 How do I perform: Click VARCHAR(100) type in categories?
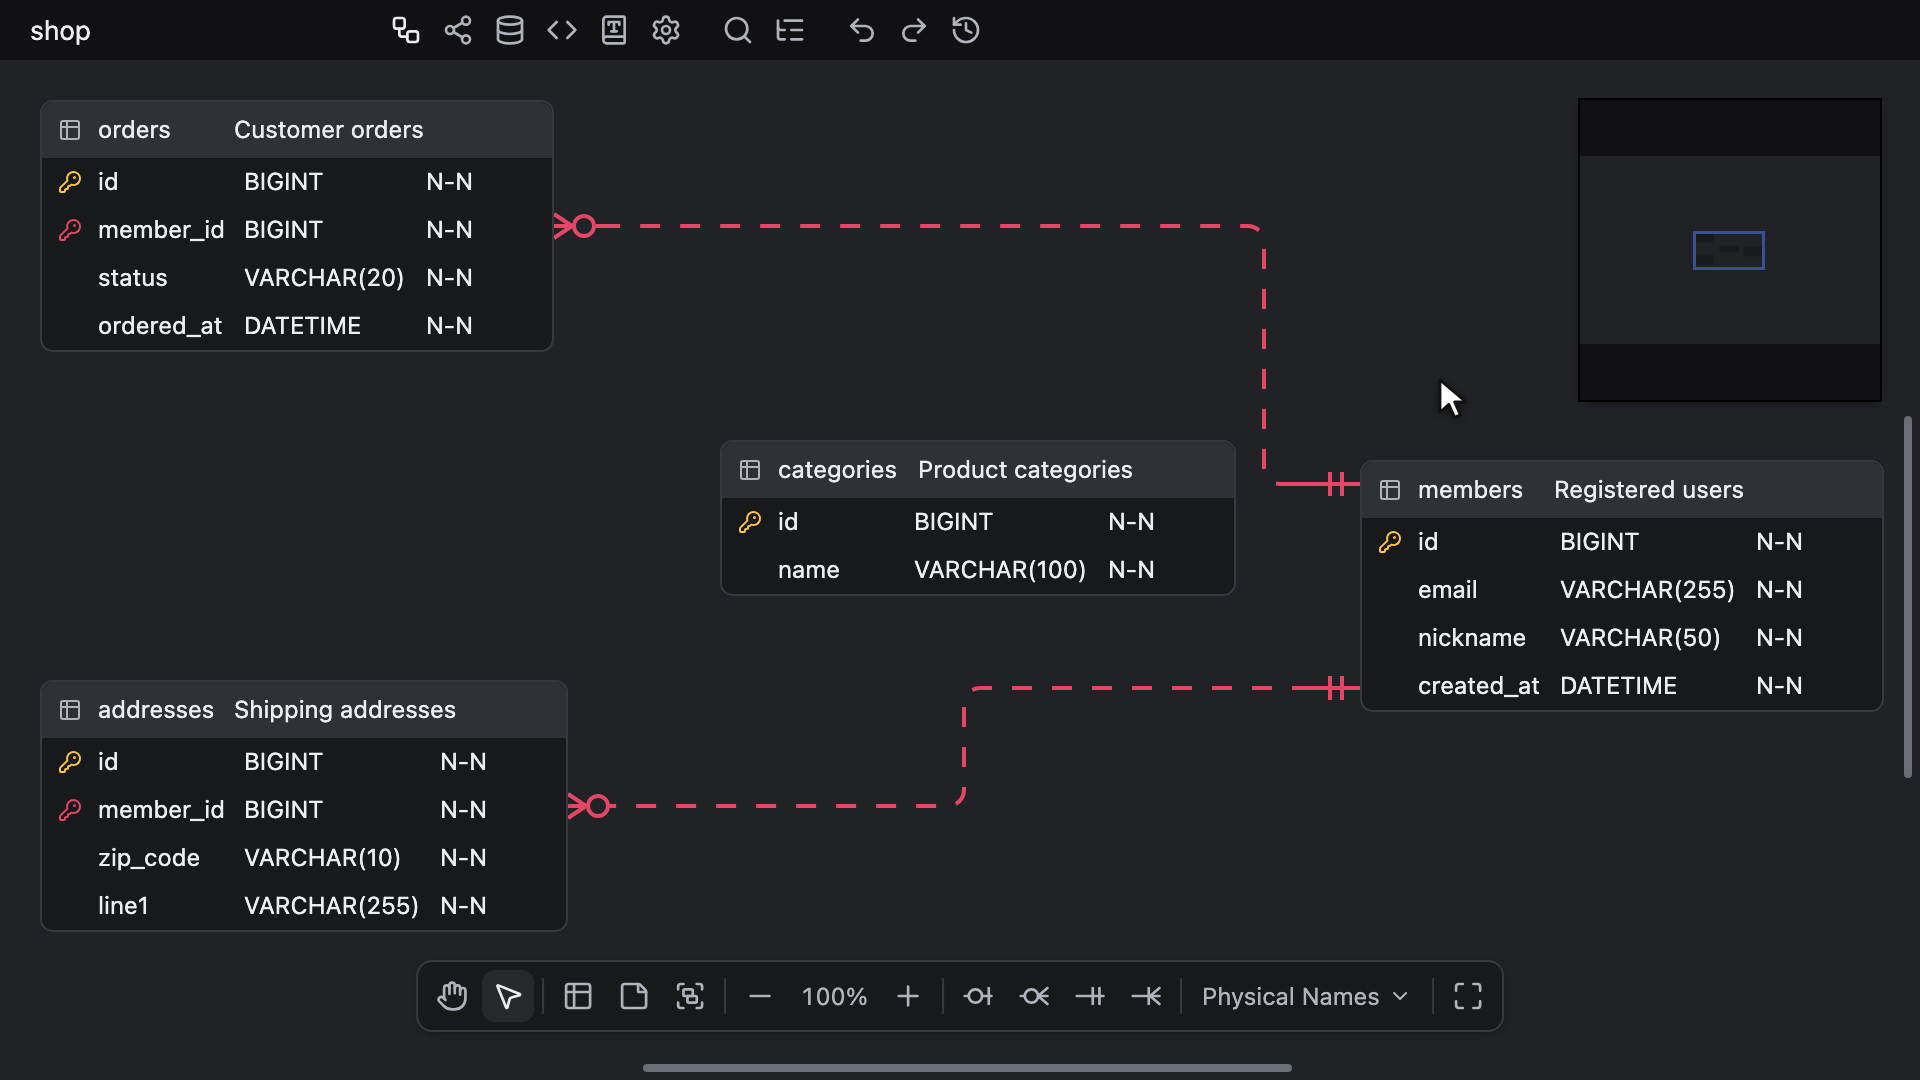point(1000,570)
